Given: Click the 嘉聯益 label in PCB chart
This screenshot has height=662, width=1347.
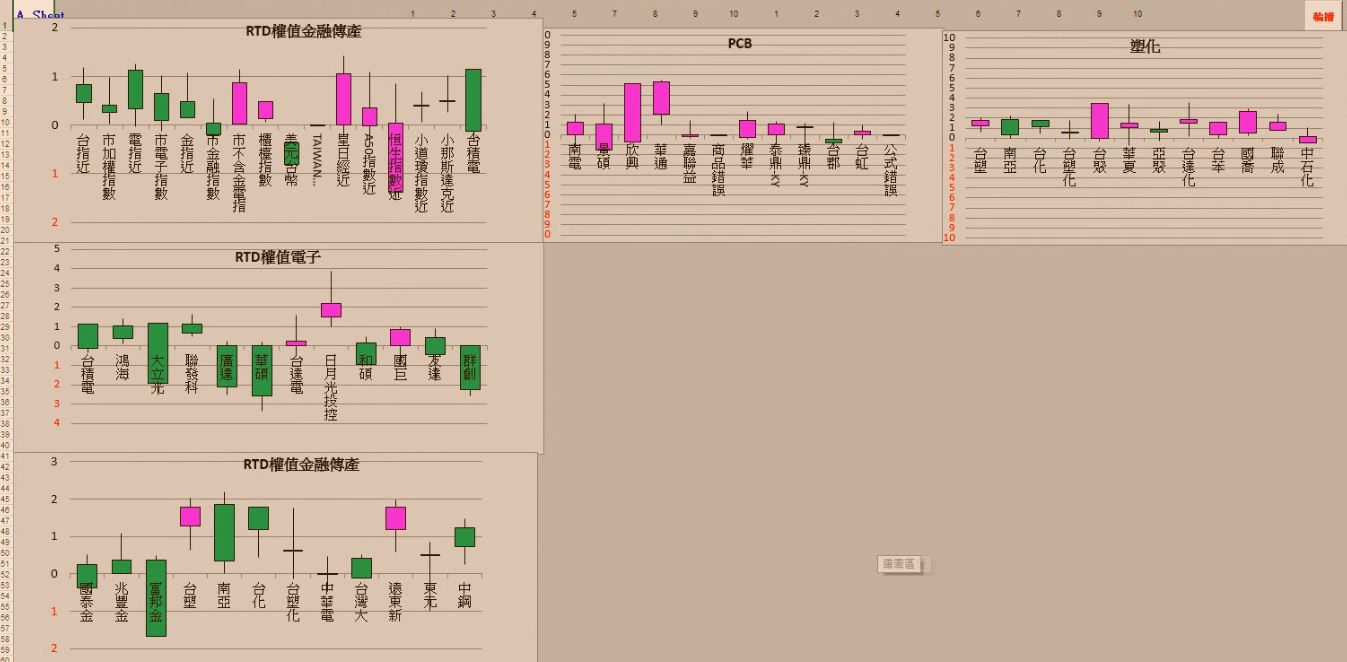Looking at the screenshot, I should (x=690, y=163).
